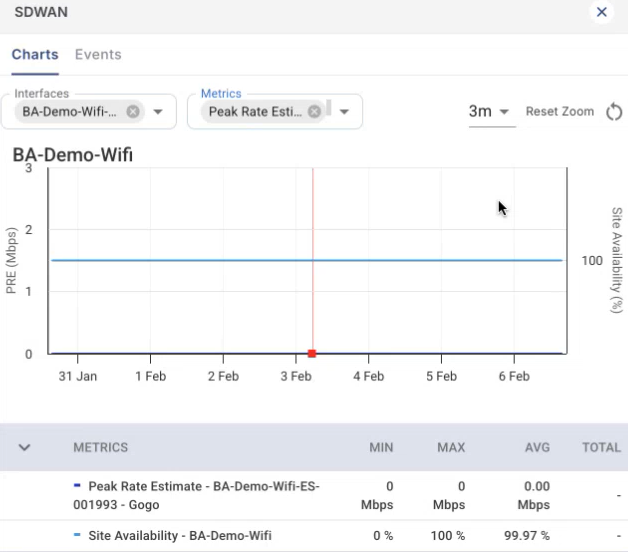Click the AVG column header
628x552 pixels.
pos(535,447)
